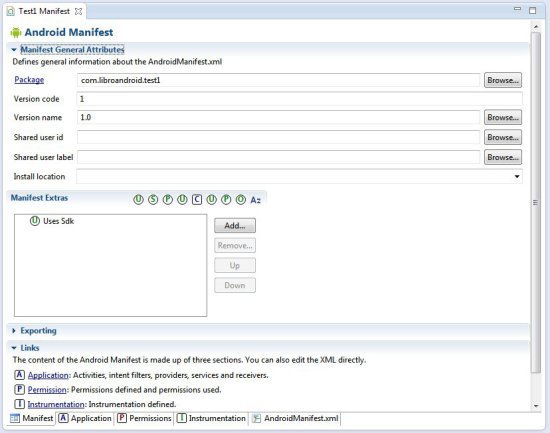Switch to the Instrumentation bottom tab
The height and width of the screenshot is (433, 550).
click(x=211, y=418)
